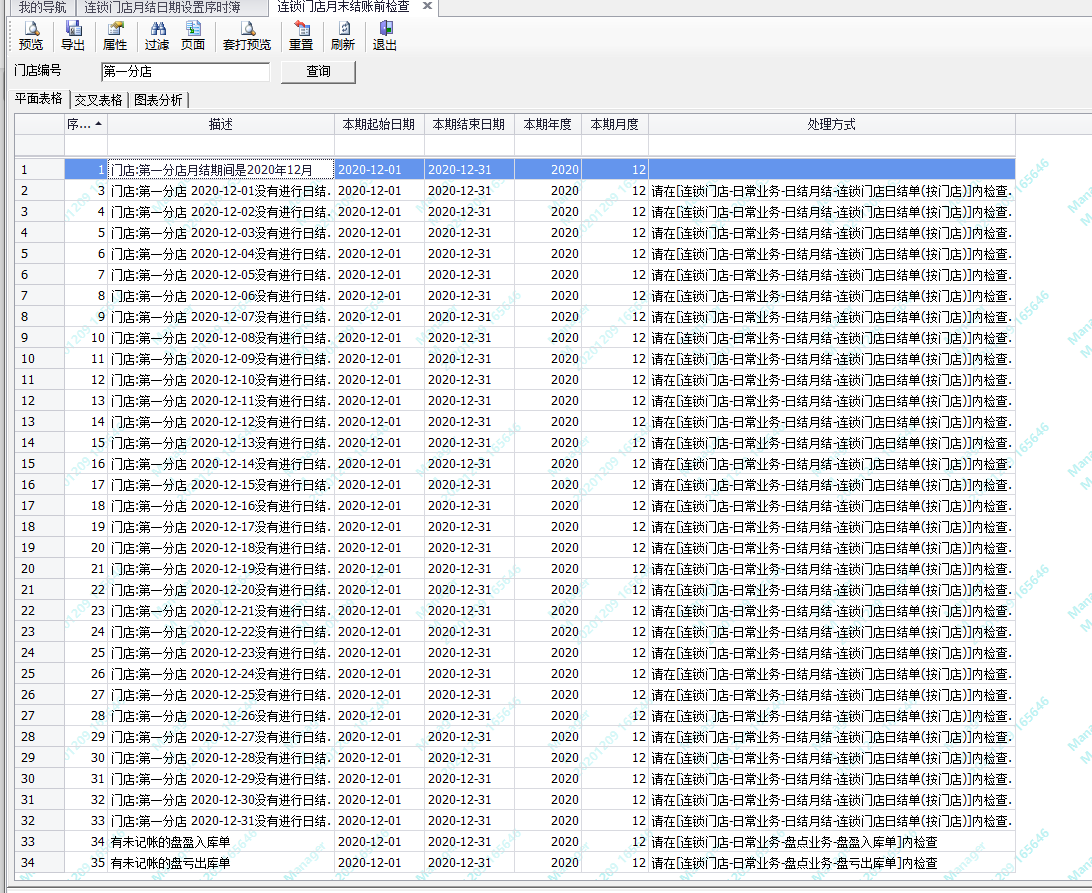Select row header number 34

tap(40, 863)
